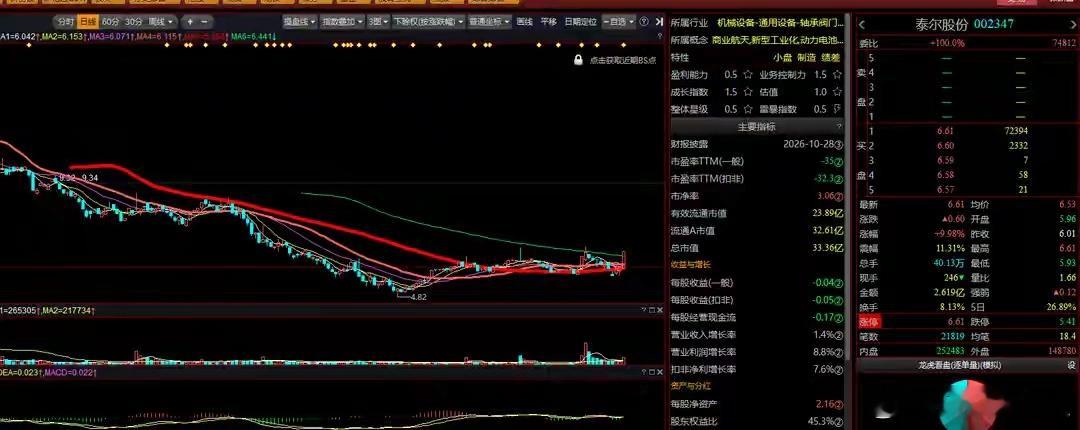Click the 收益与增长 section header
The height and width of the screenshot is (430, 1080).
(690, 265)
